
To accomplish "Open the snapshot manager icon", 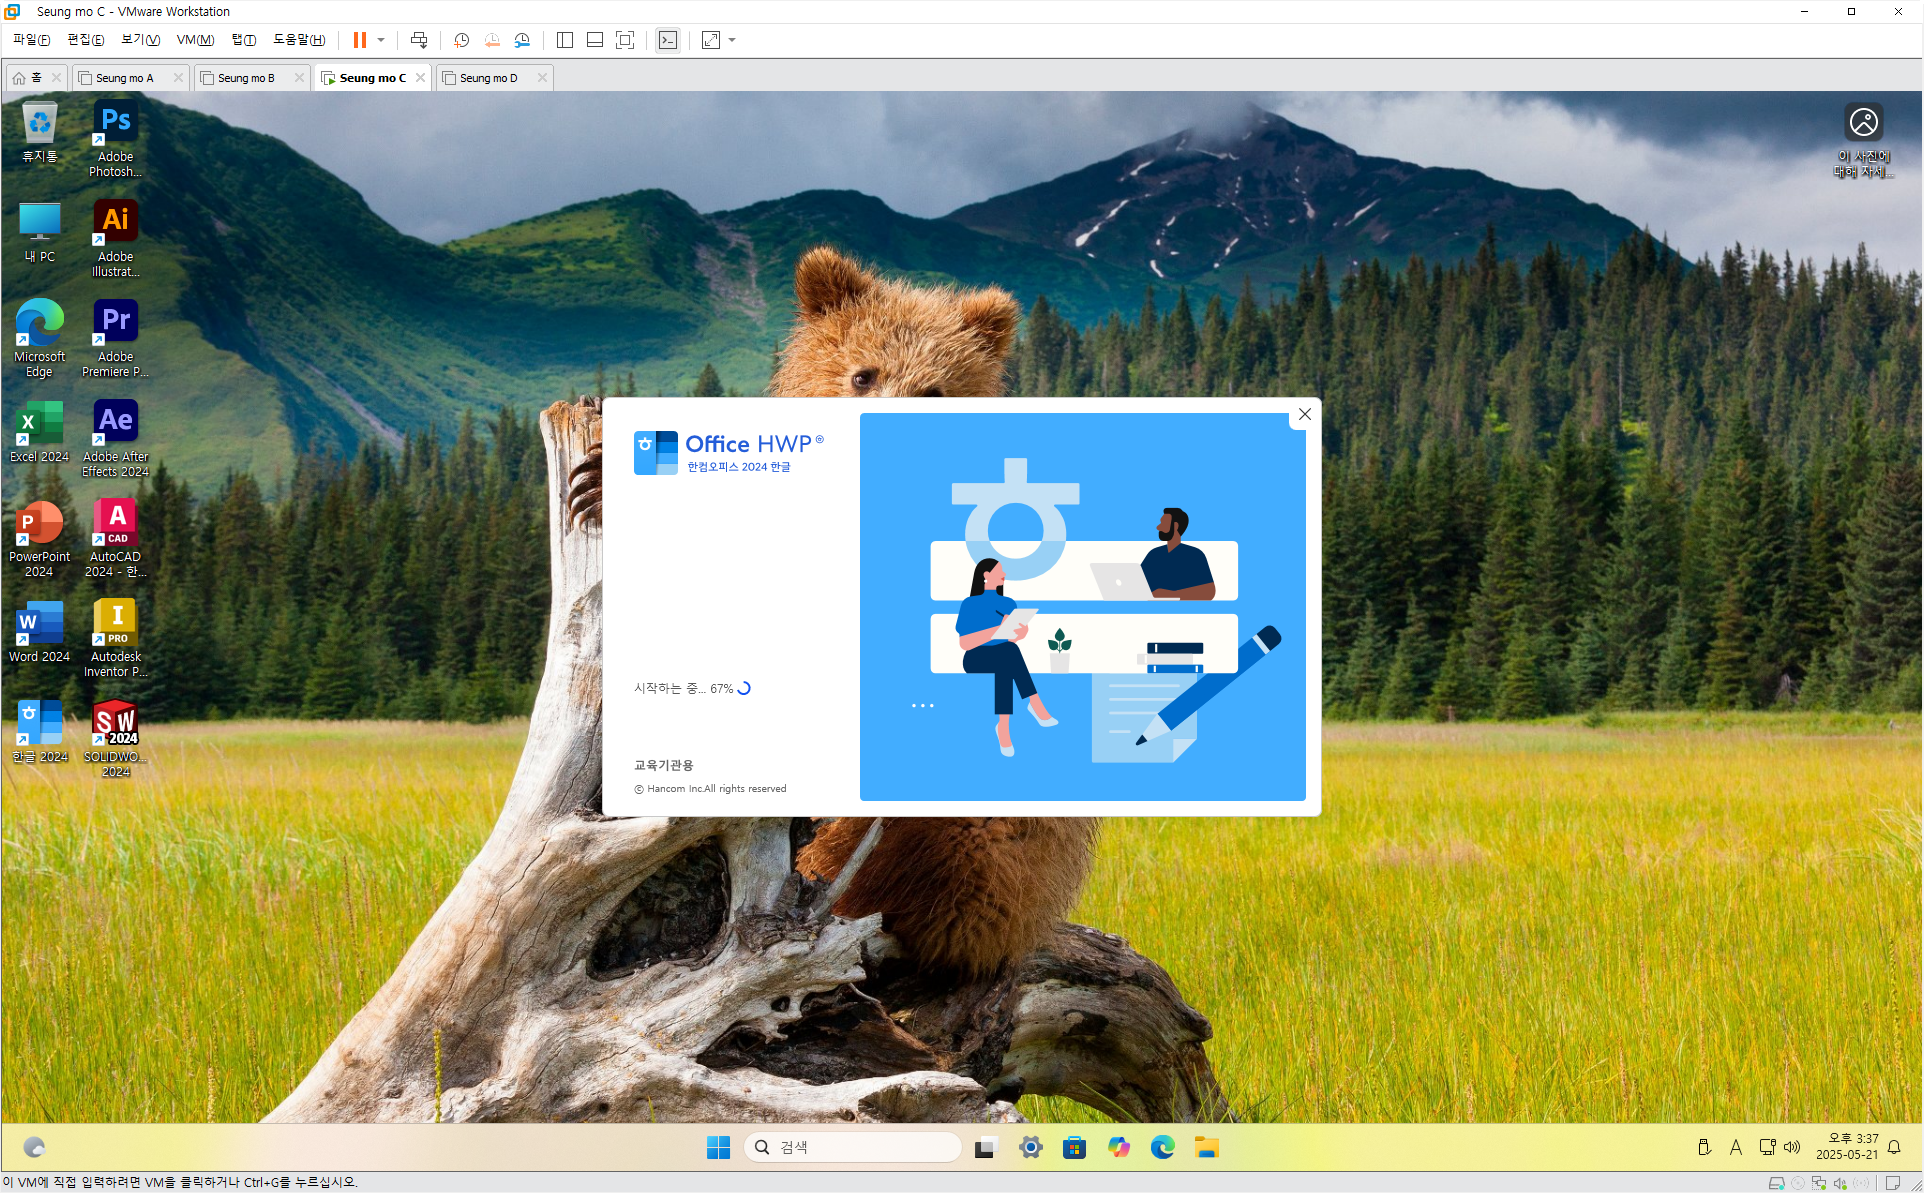I will point(522,40).
